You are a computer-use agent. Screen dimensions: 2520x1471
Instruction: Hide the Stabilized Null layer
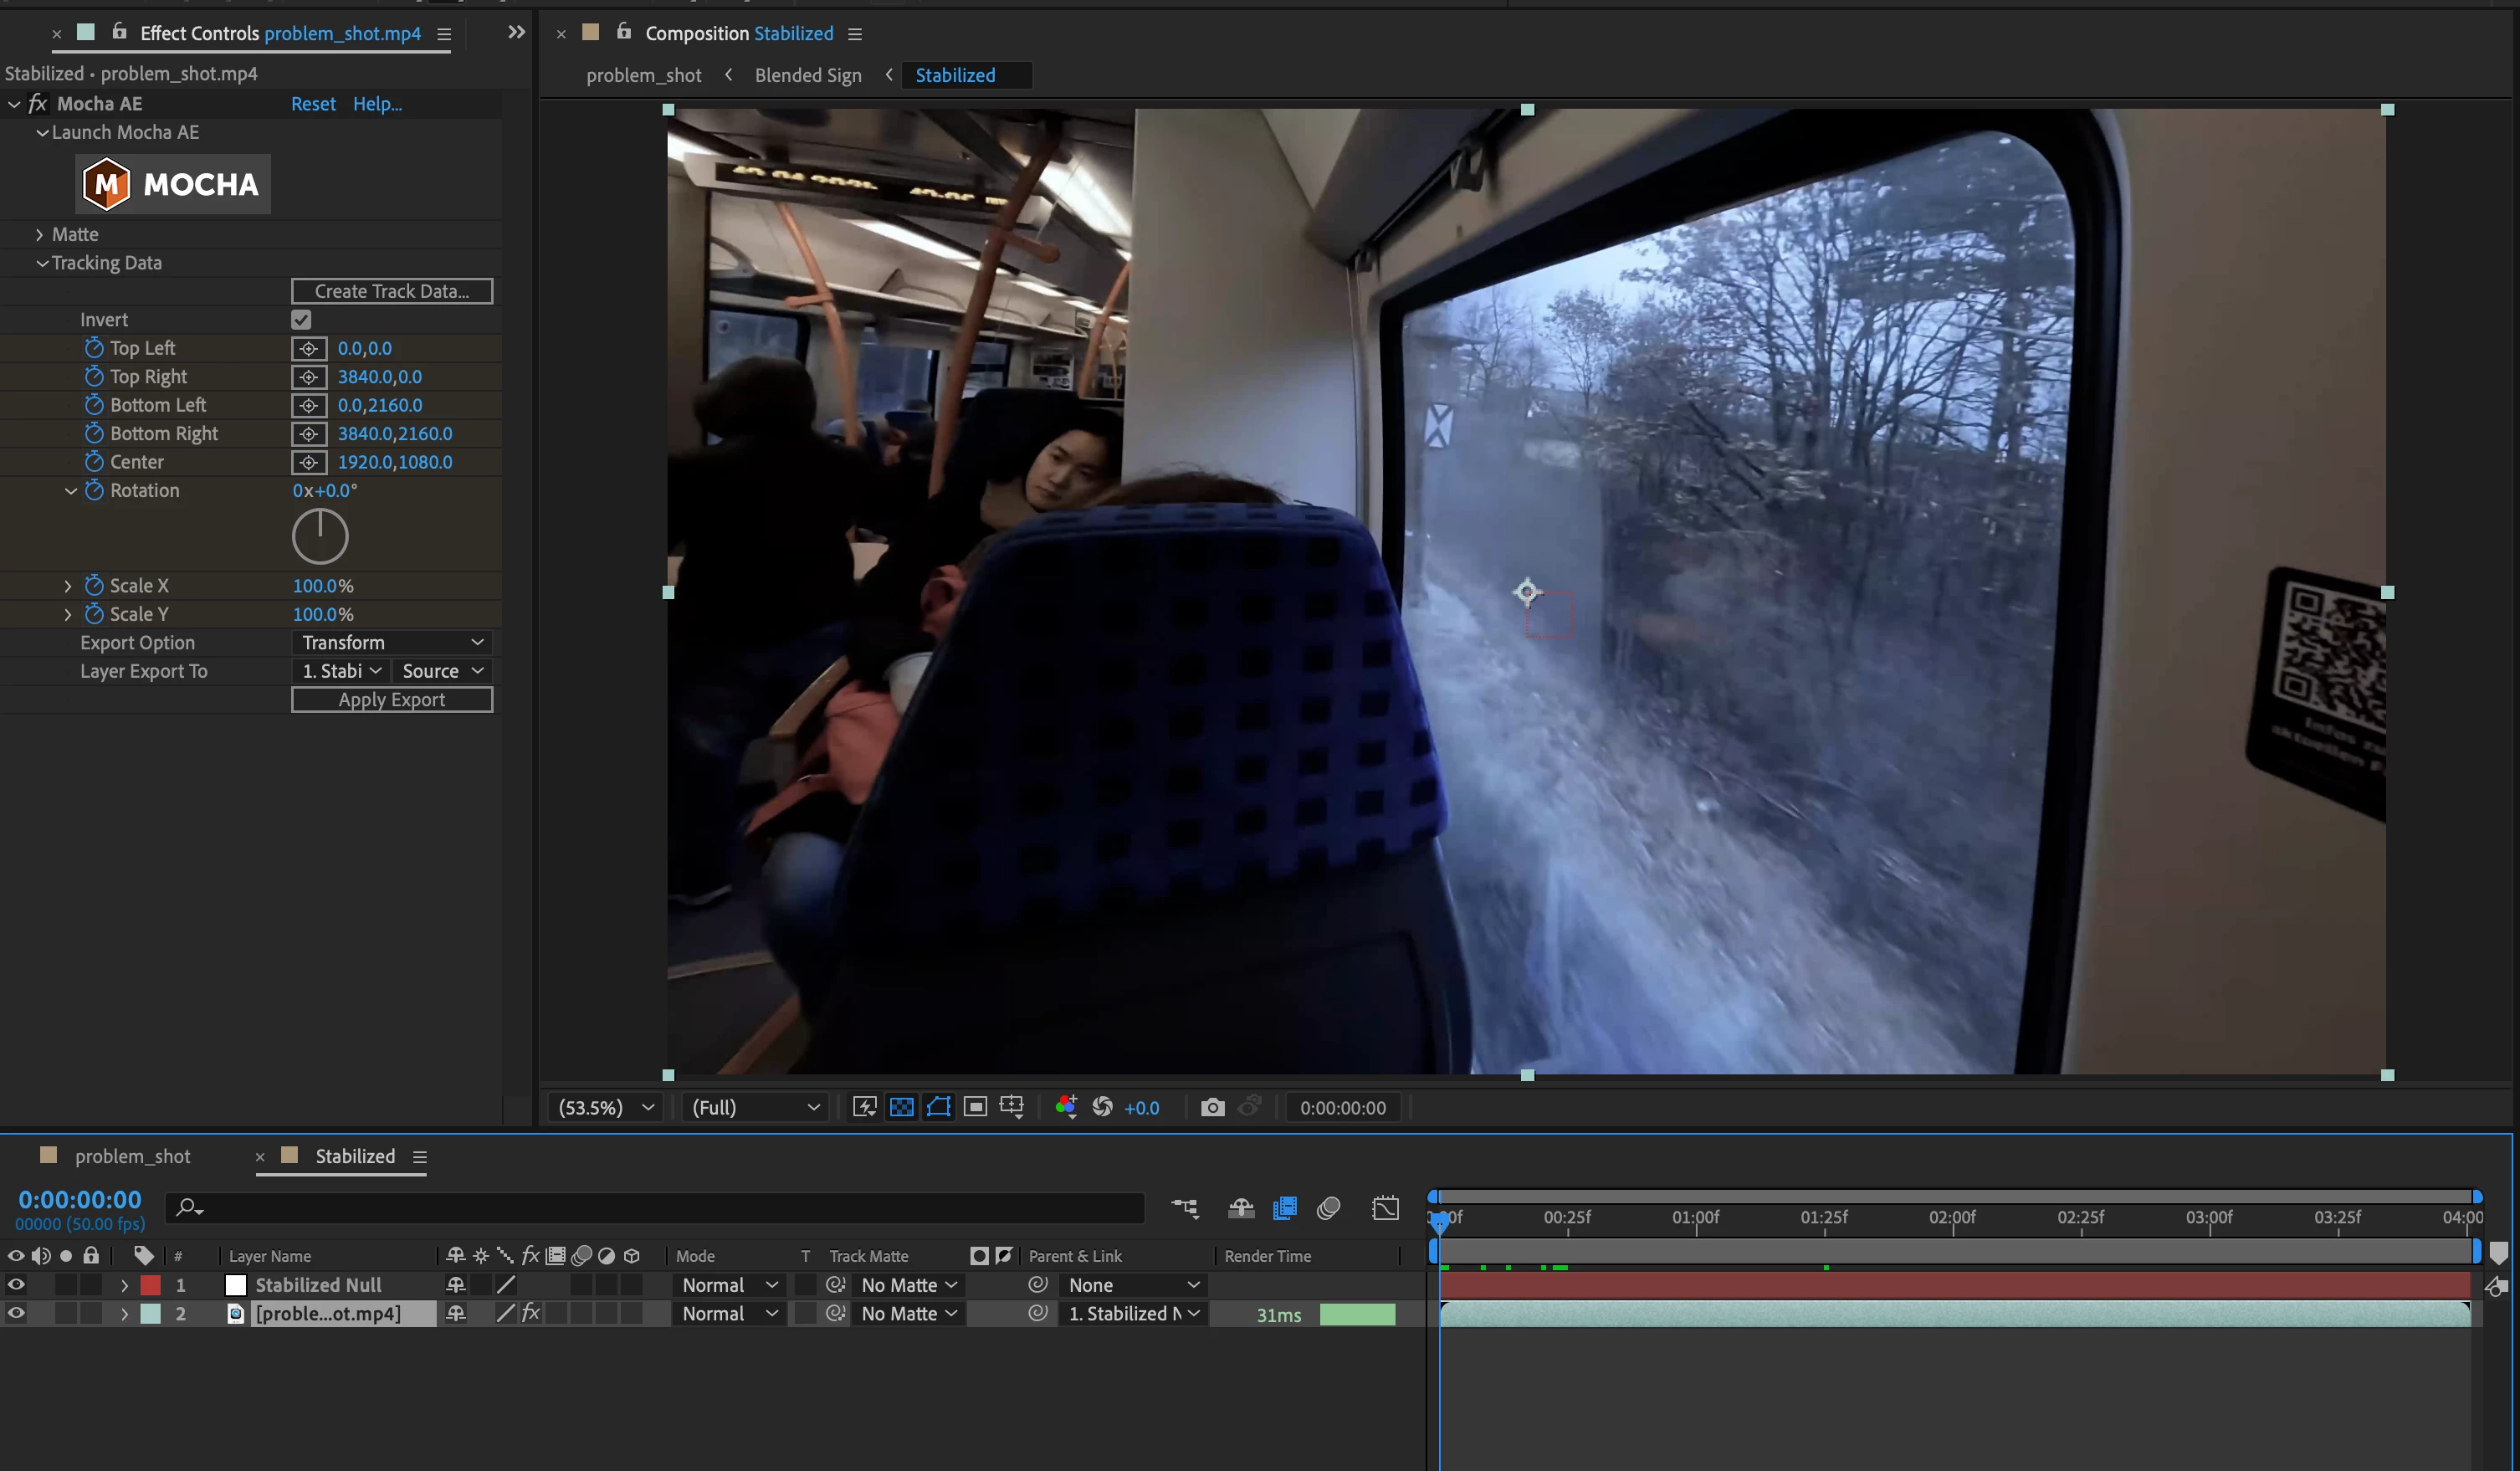coord(16,1285)
